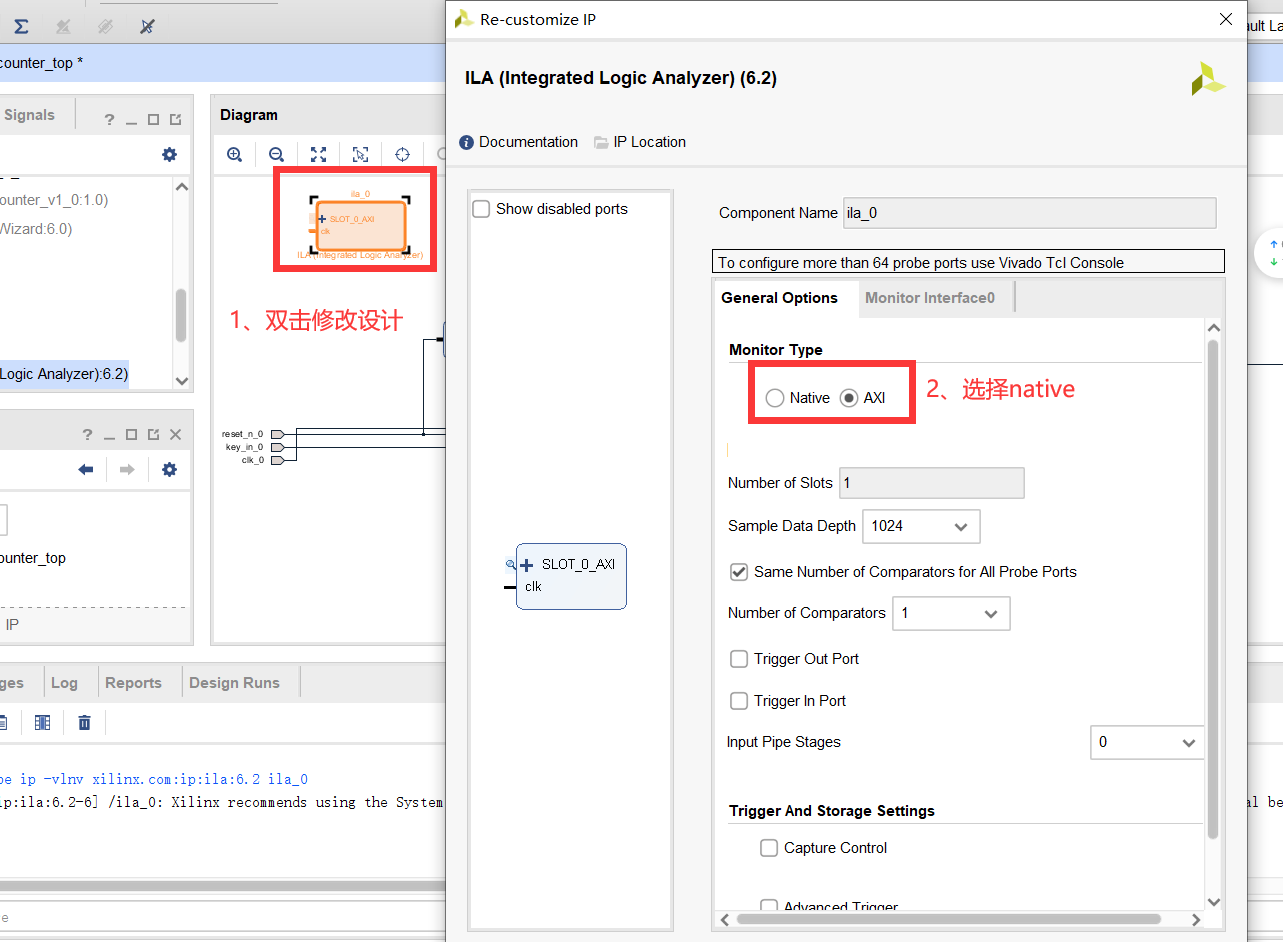Zoom out on the Diagram
Image resolution: width=1283 pixels, height=942 pixels.
coord(276,154)
